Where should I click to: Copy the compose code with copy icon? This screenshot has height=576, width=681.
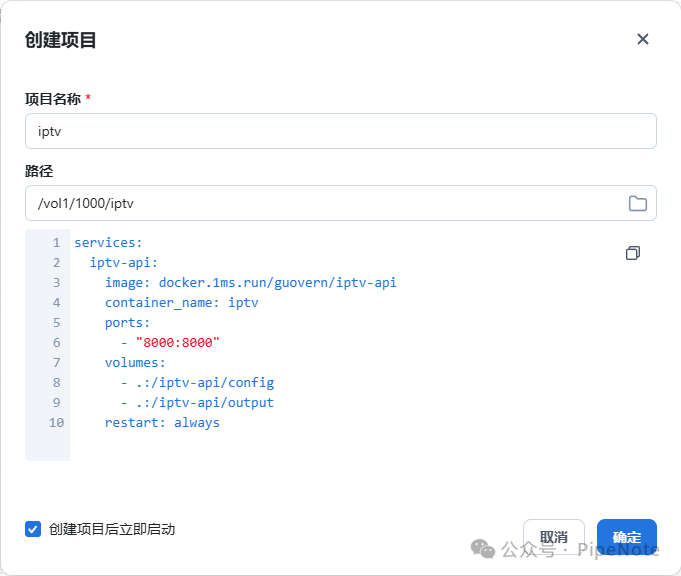point(632,253)
